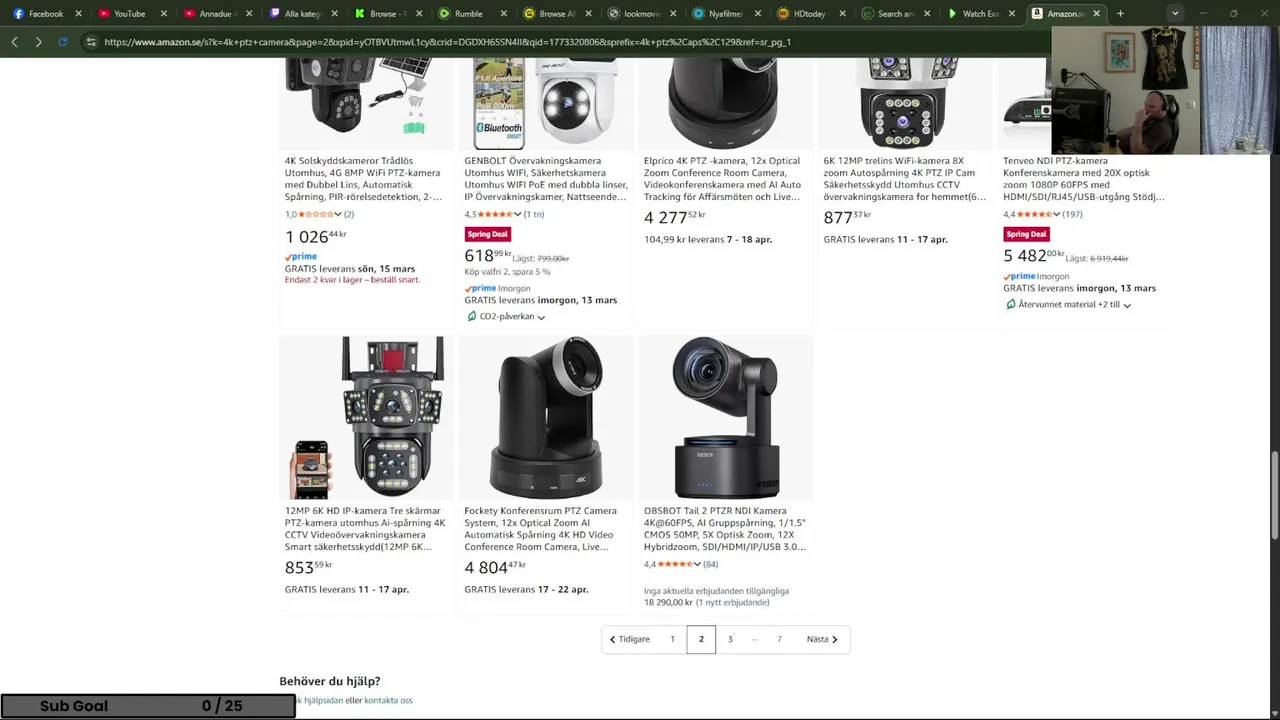Screen dimensions: 1280x720
Task: Click the GENBOLT Spring Deal badge
Action: (x=487, y=234)
